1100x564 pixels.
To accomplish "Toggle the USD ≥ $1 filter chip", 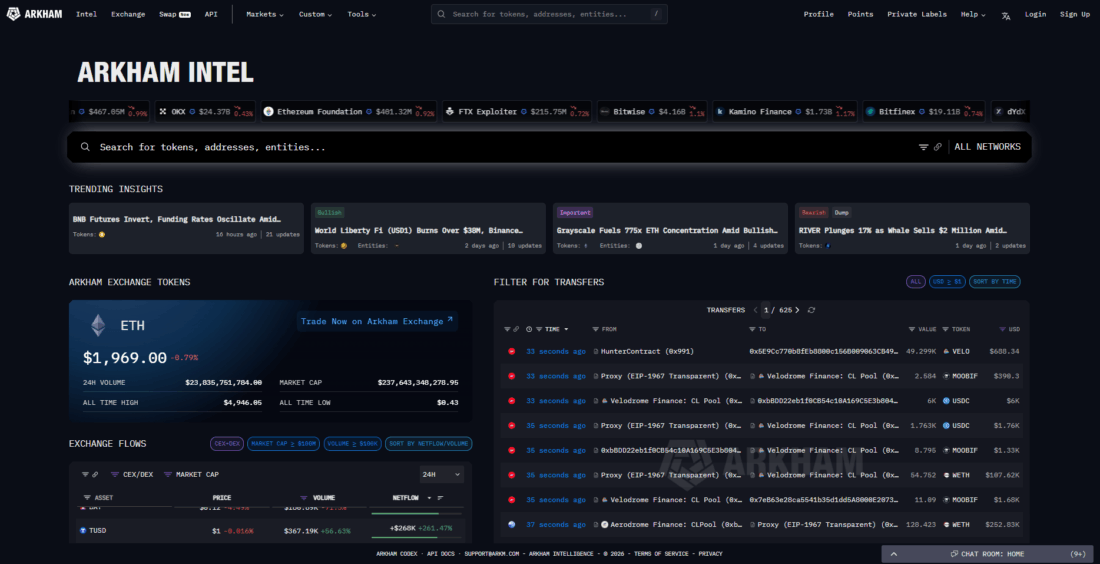I will click(947, 282).
